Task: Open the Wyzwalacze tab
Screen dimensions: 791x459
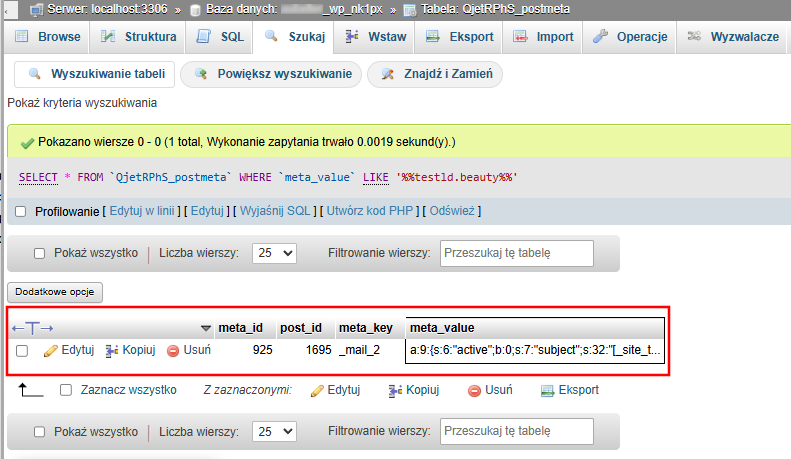Action: coord(732,37)
